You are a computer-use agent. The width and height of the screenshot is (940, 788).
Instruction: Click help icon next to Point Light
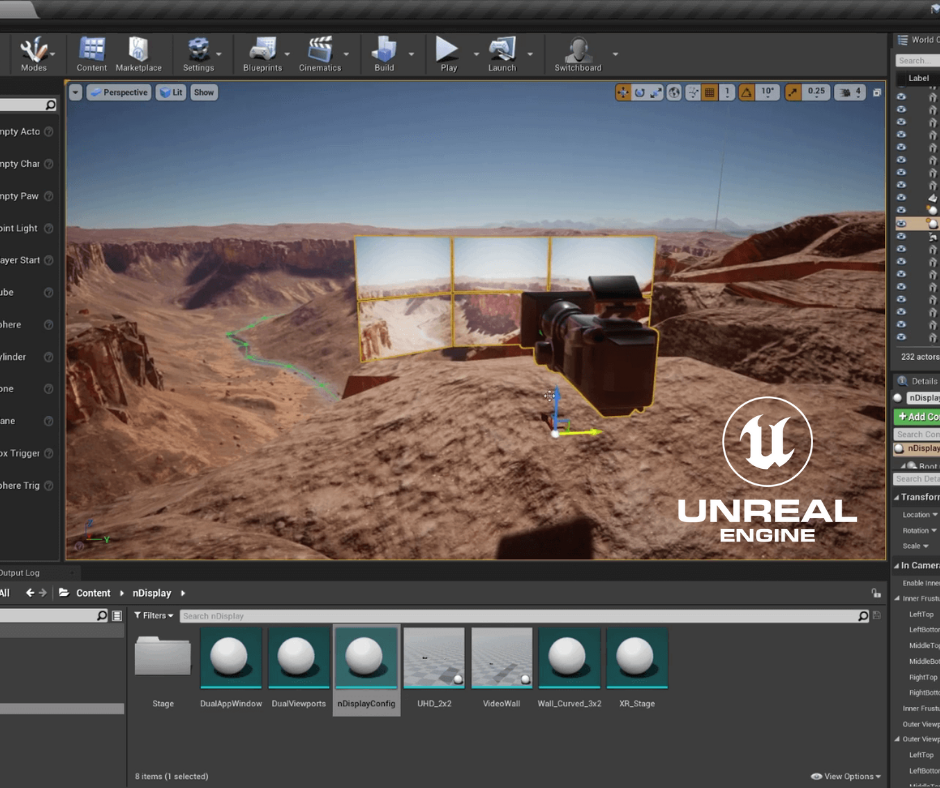(x=49, y=228)
